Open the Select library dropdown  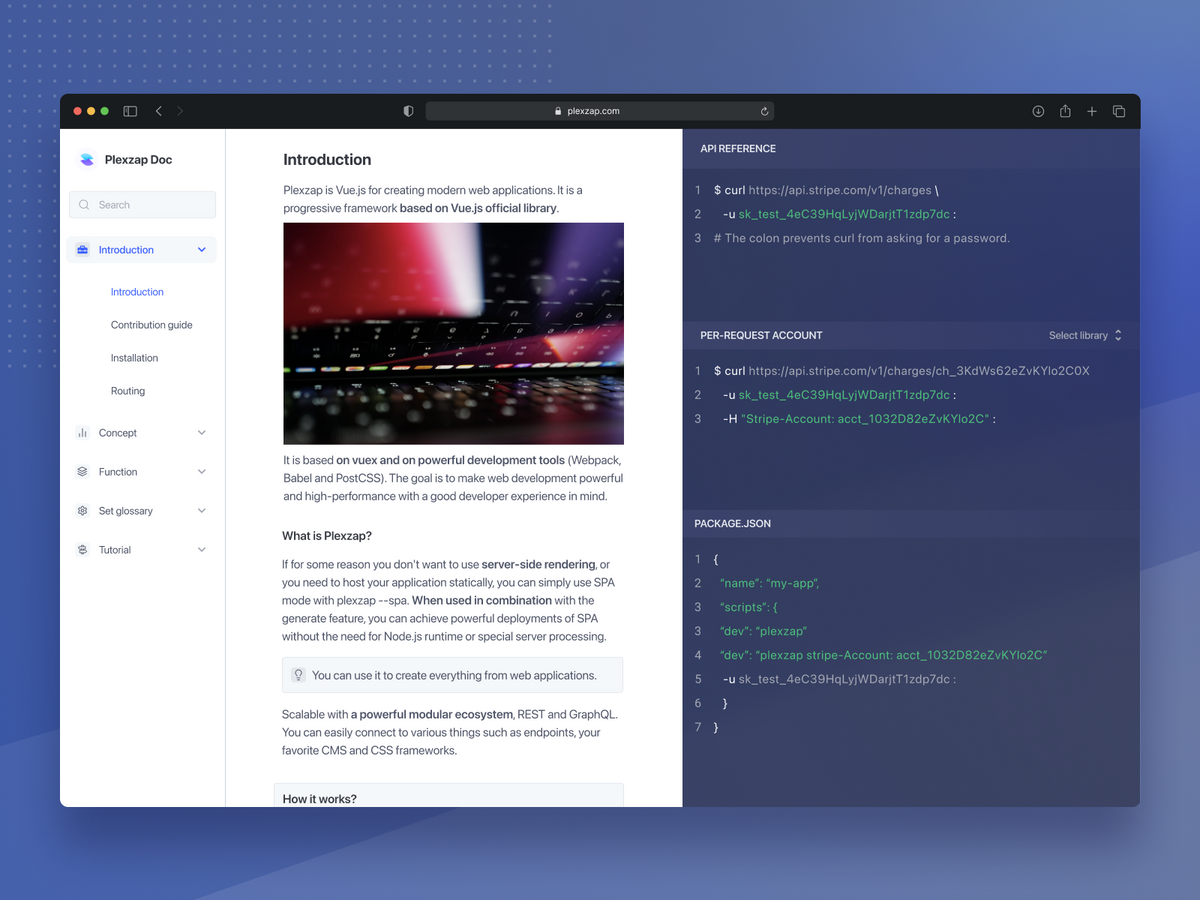pyautogui.click(x=1085, y=335)
